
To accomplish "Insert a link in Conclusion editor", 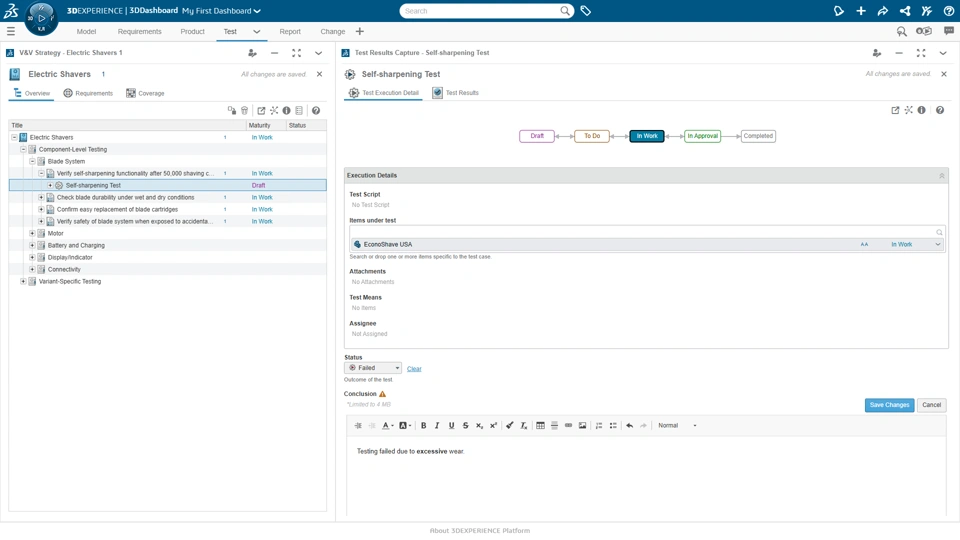I will pos(568,426).
